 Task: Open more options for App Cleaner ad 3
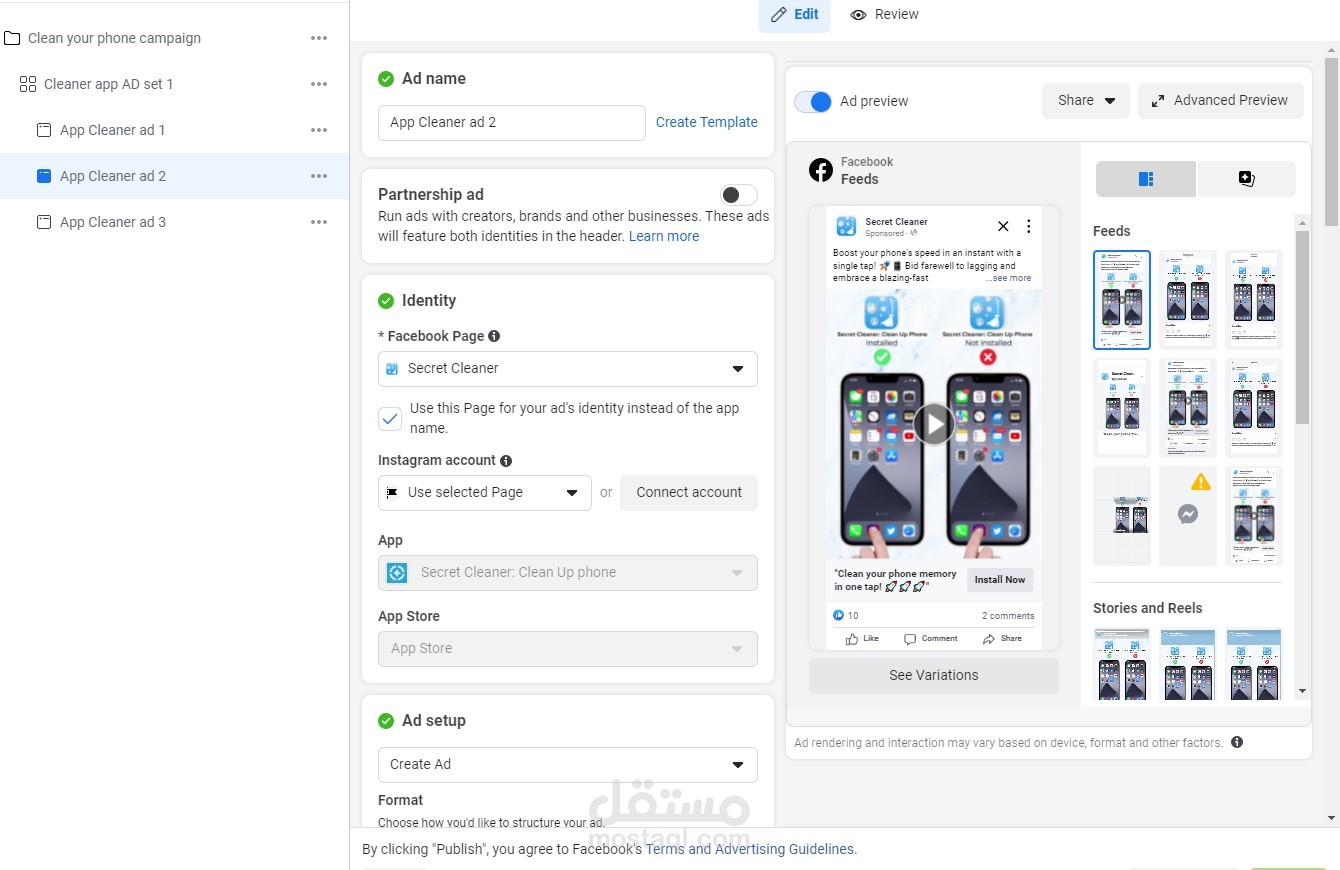click(x=319, y=222)
